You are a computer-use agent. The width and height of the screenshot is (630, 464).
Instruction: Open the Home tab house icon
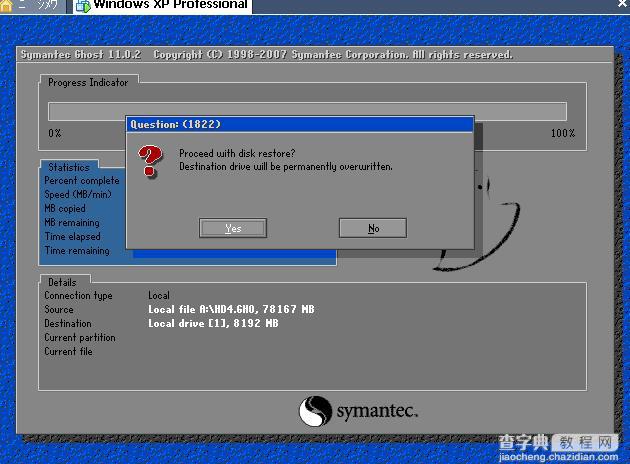pos(6,6)
